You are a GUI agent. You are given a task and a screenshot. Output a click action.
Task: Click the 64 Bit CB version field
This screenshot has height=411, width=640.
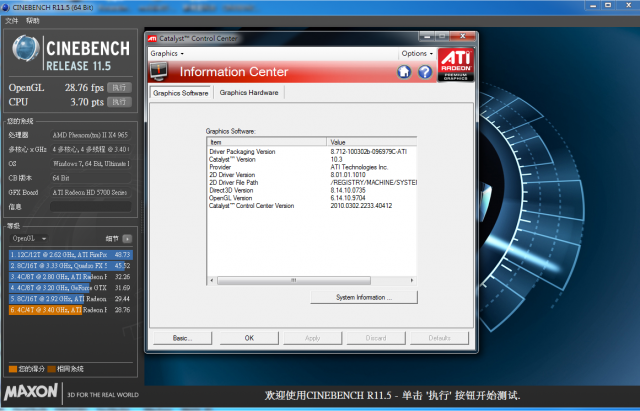tap(91, 178)
